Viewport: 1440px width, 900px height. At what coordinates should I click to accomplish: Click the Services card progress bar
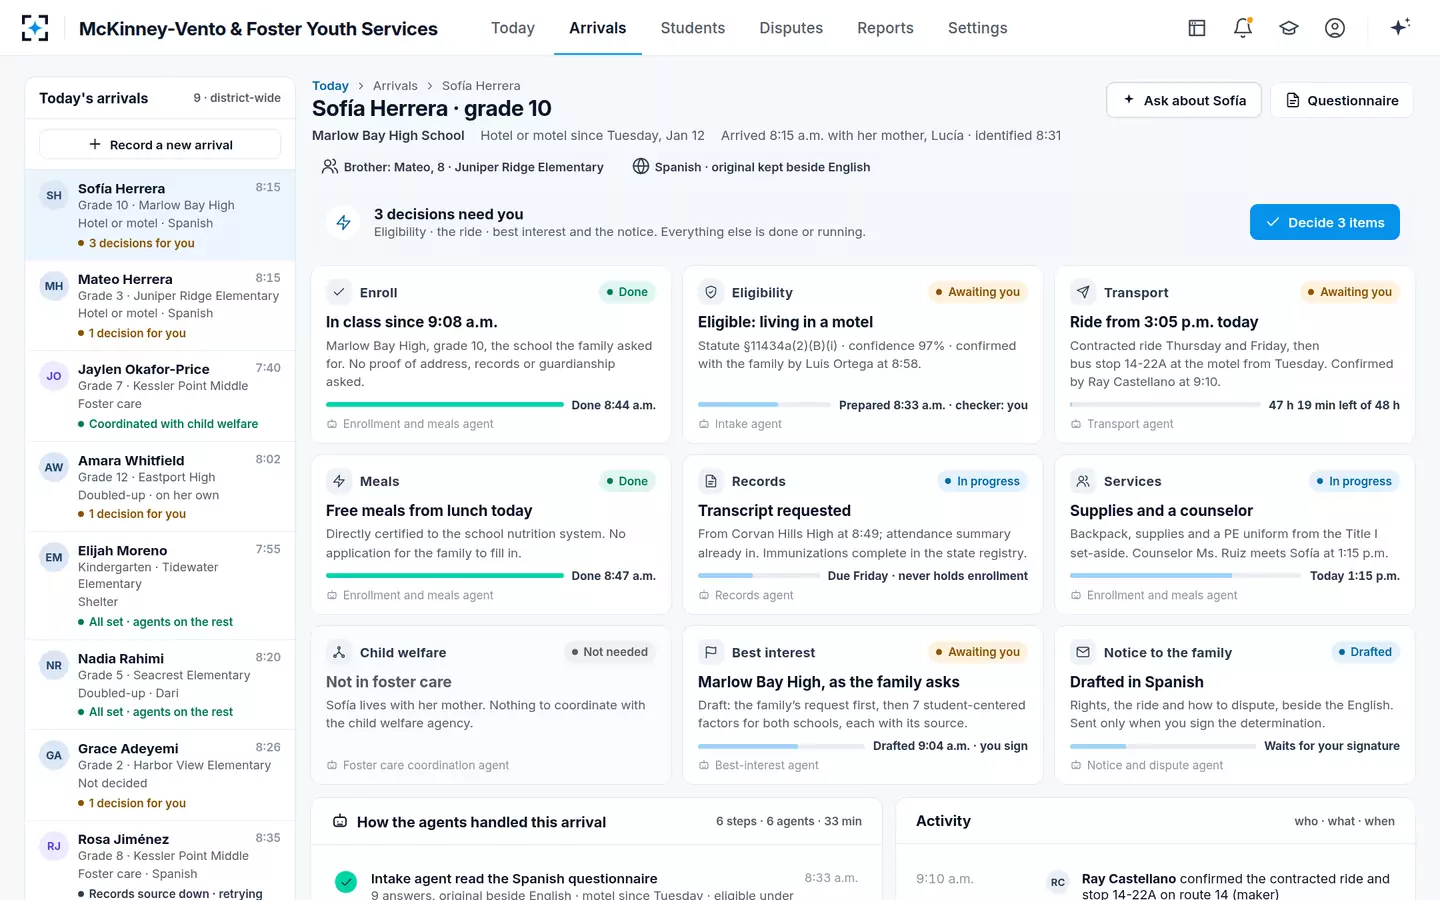[x=1186, y=576]
